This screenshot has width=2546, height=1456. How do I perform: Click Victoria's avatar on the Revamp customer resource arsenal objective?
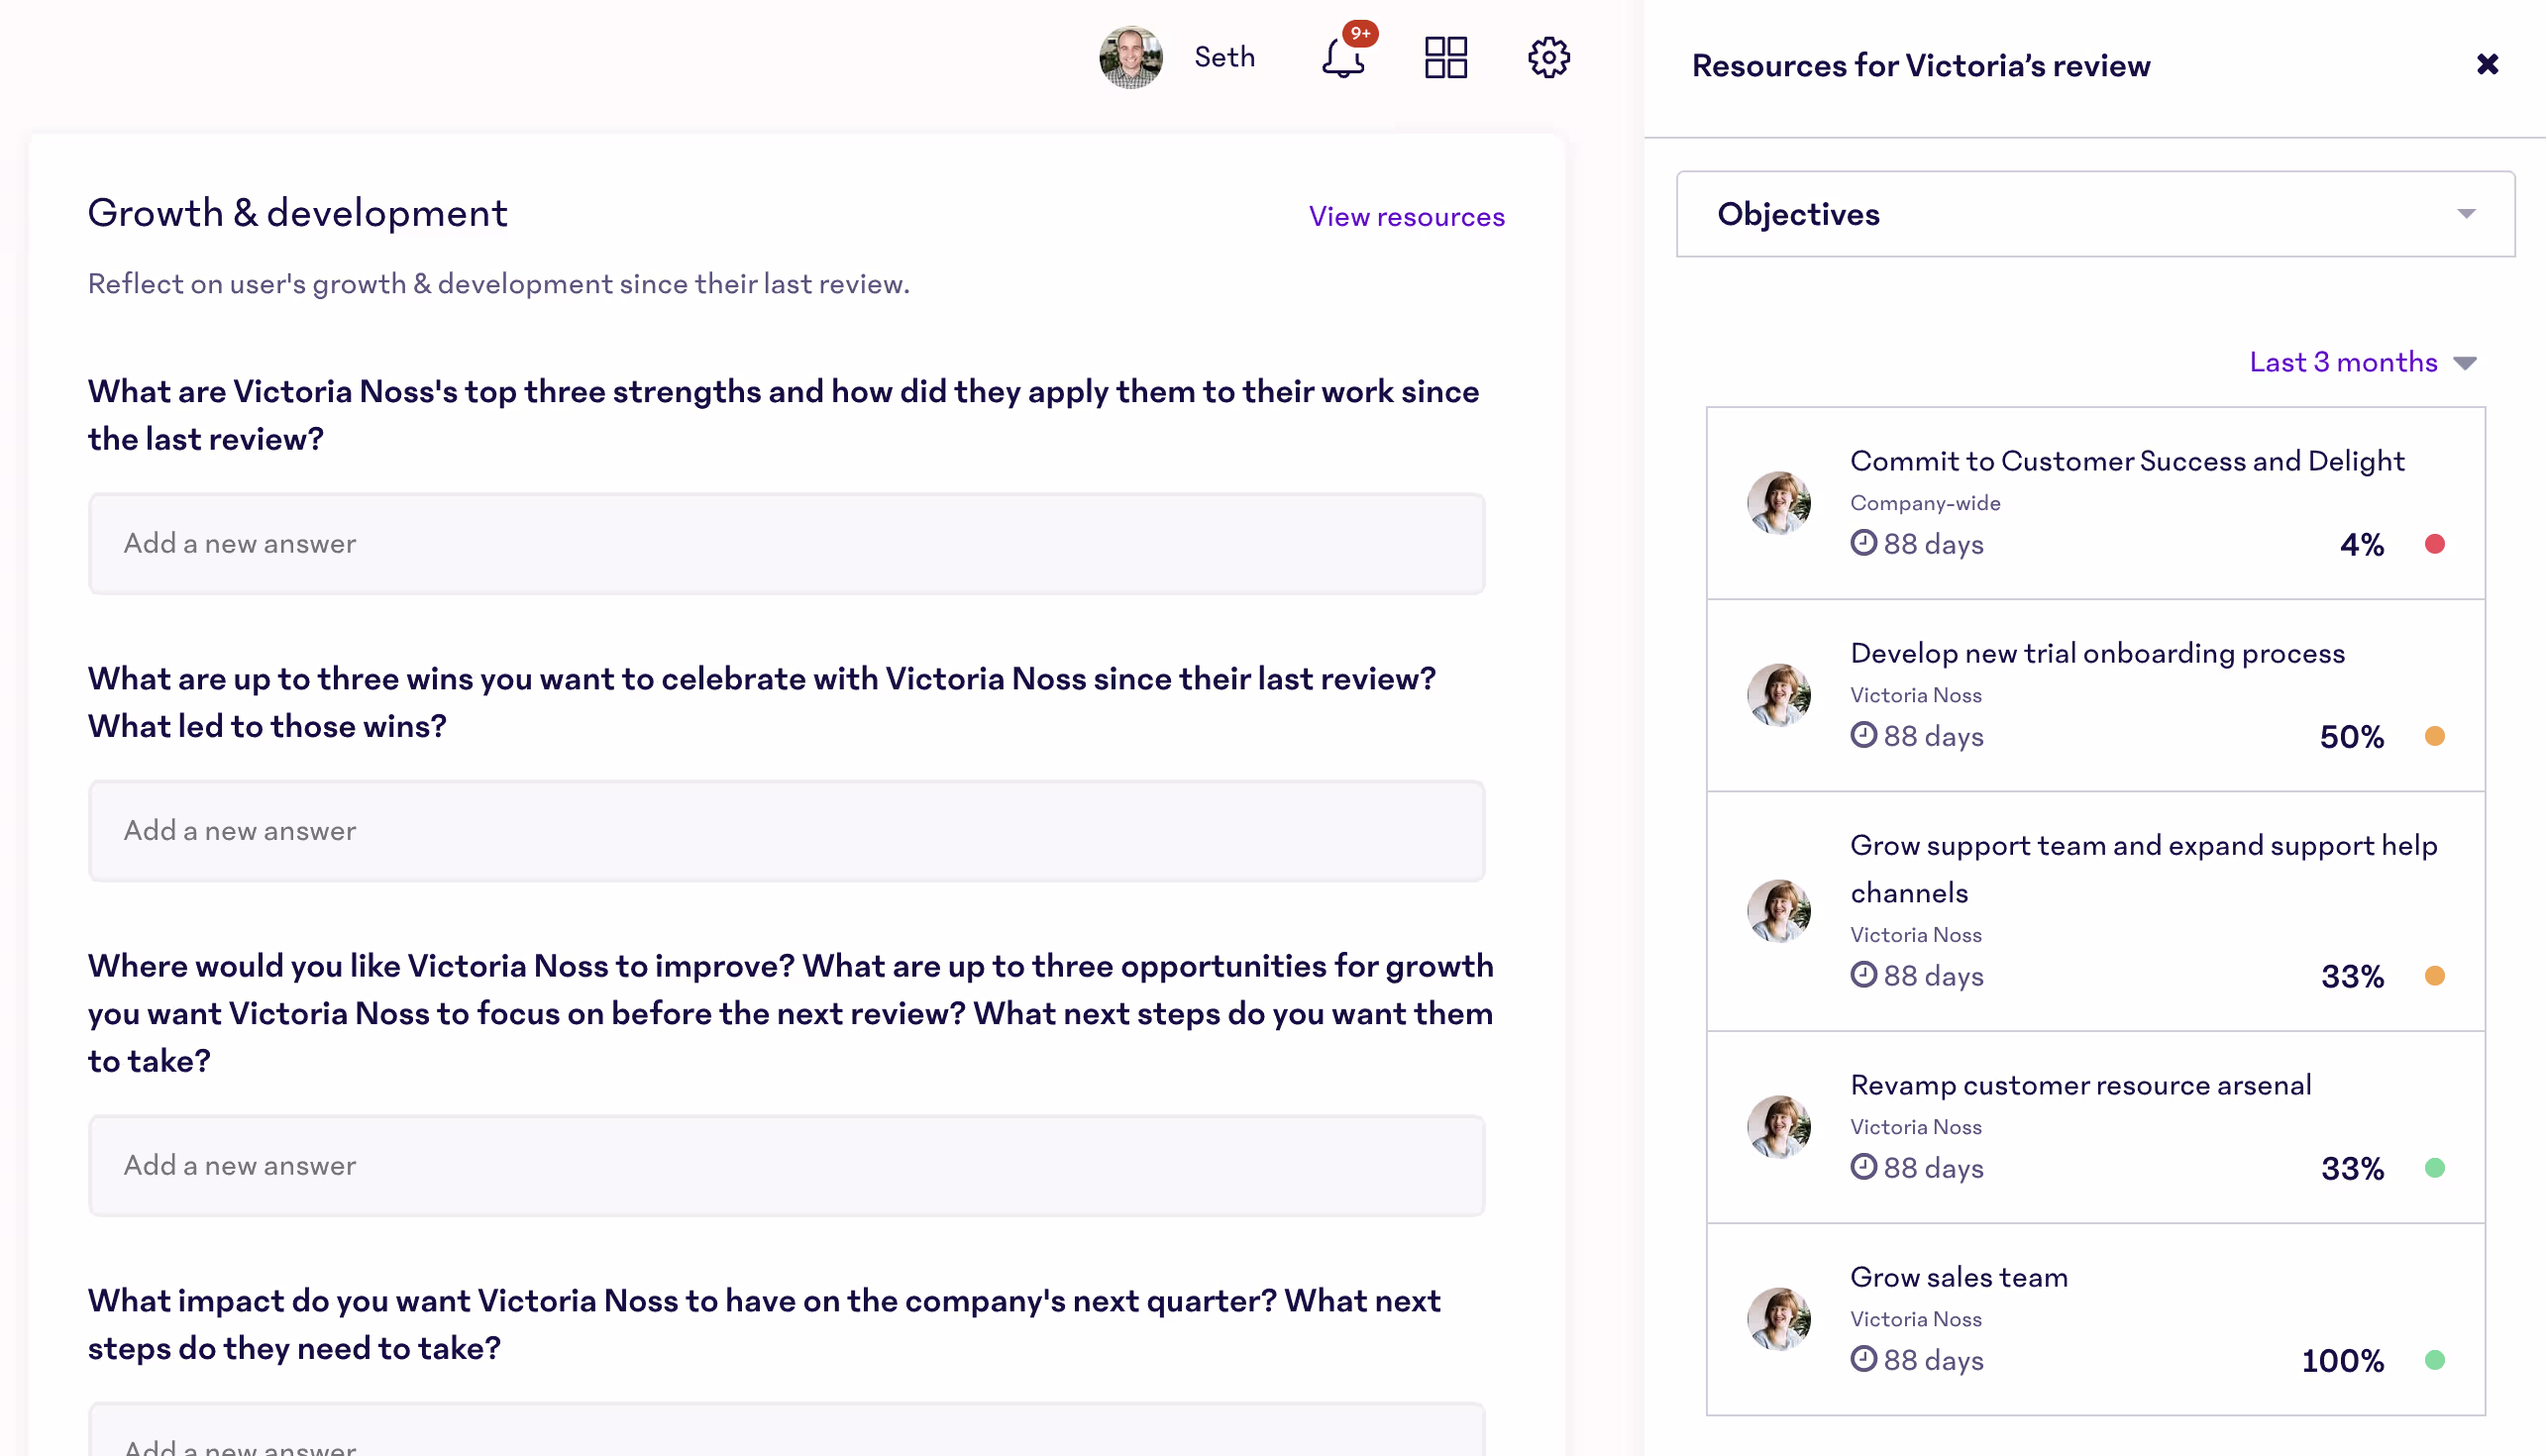[1779, 1126]
